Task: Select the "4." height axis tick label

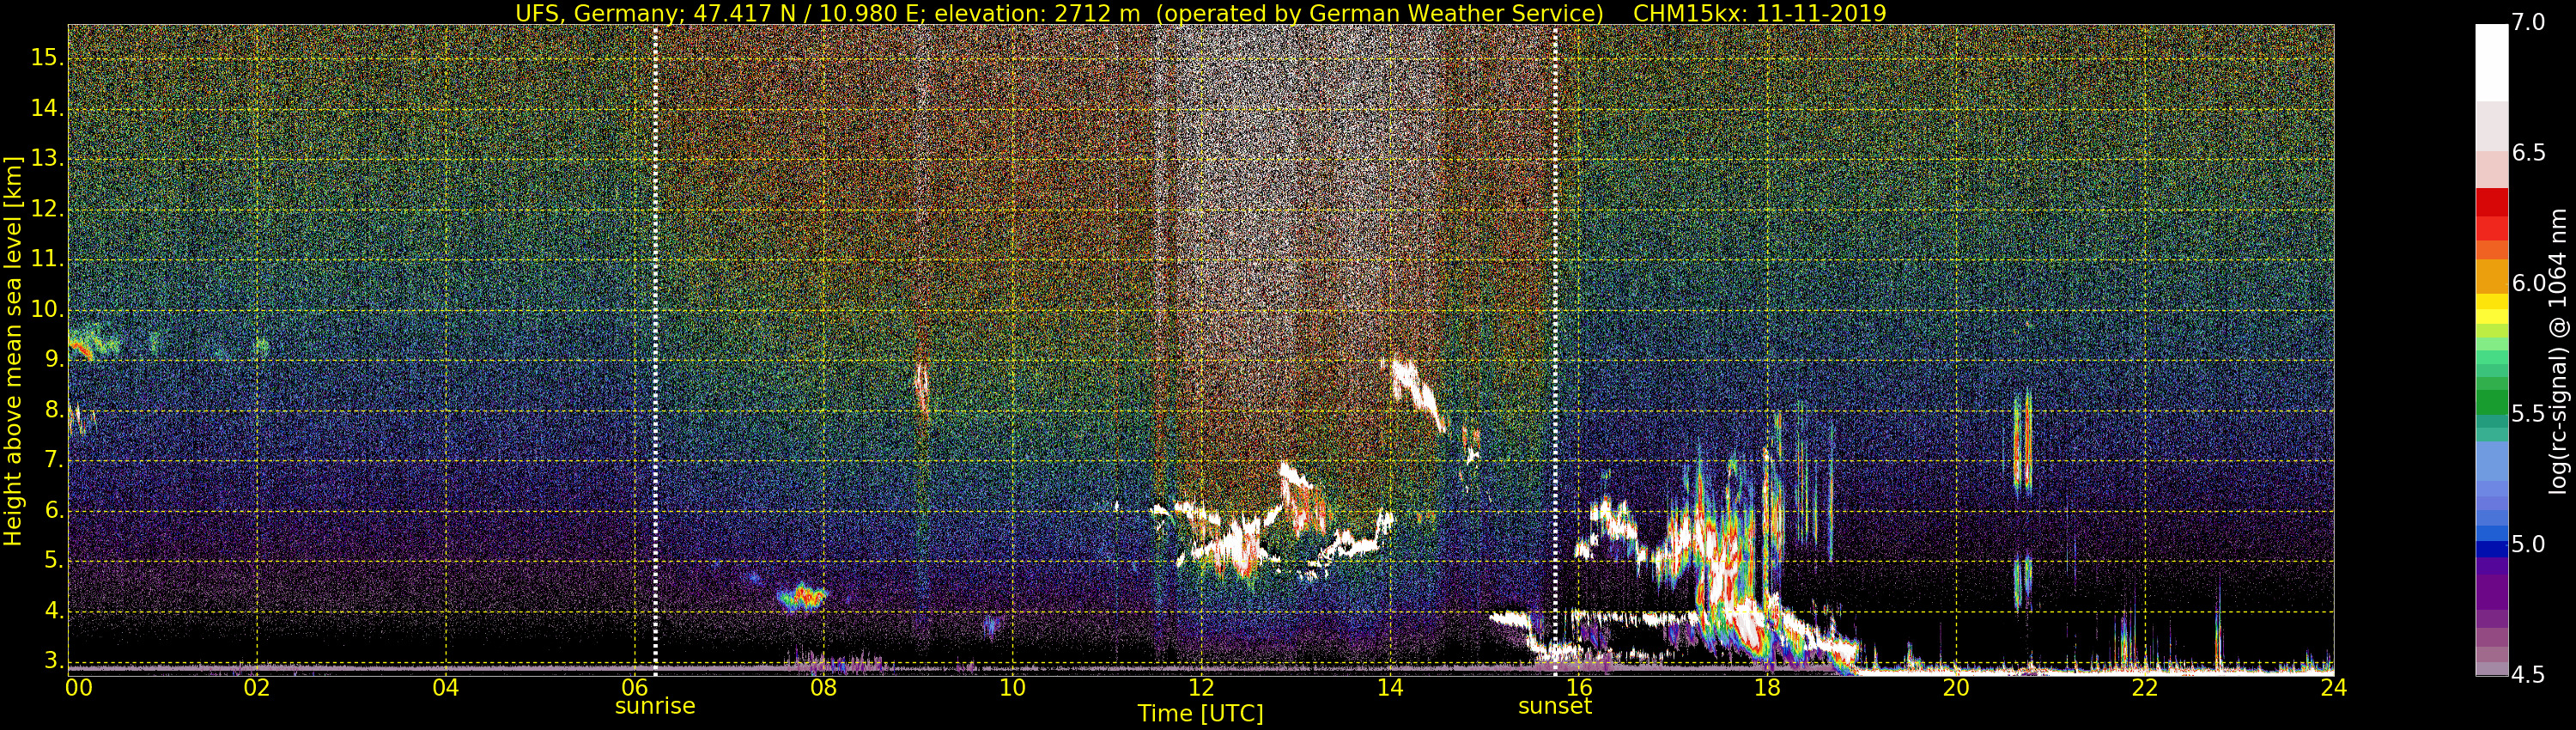Action: tap(53, 611)
